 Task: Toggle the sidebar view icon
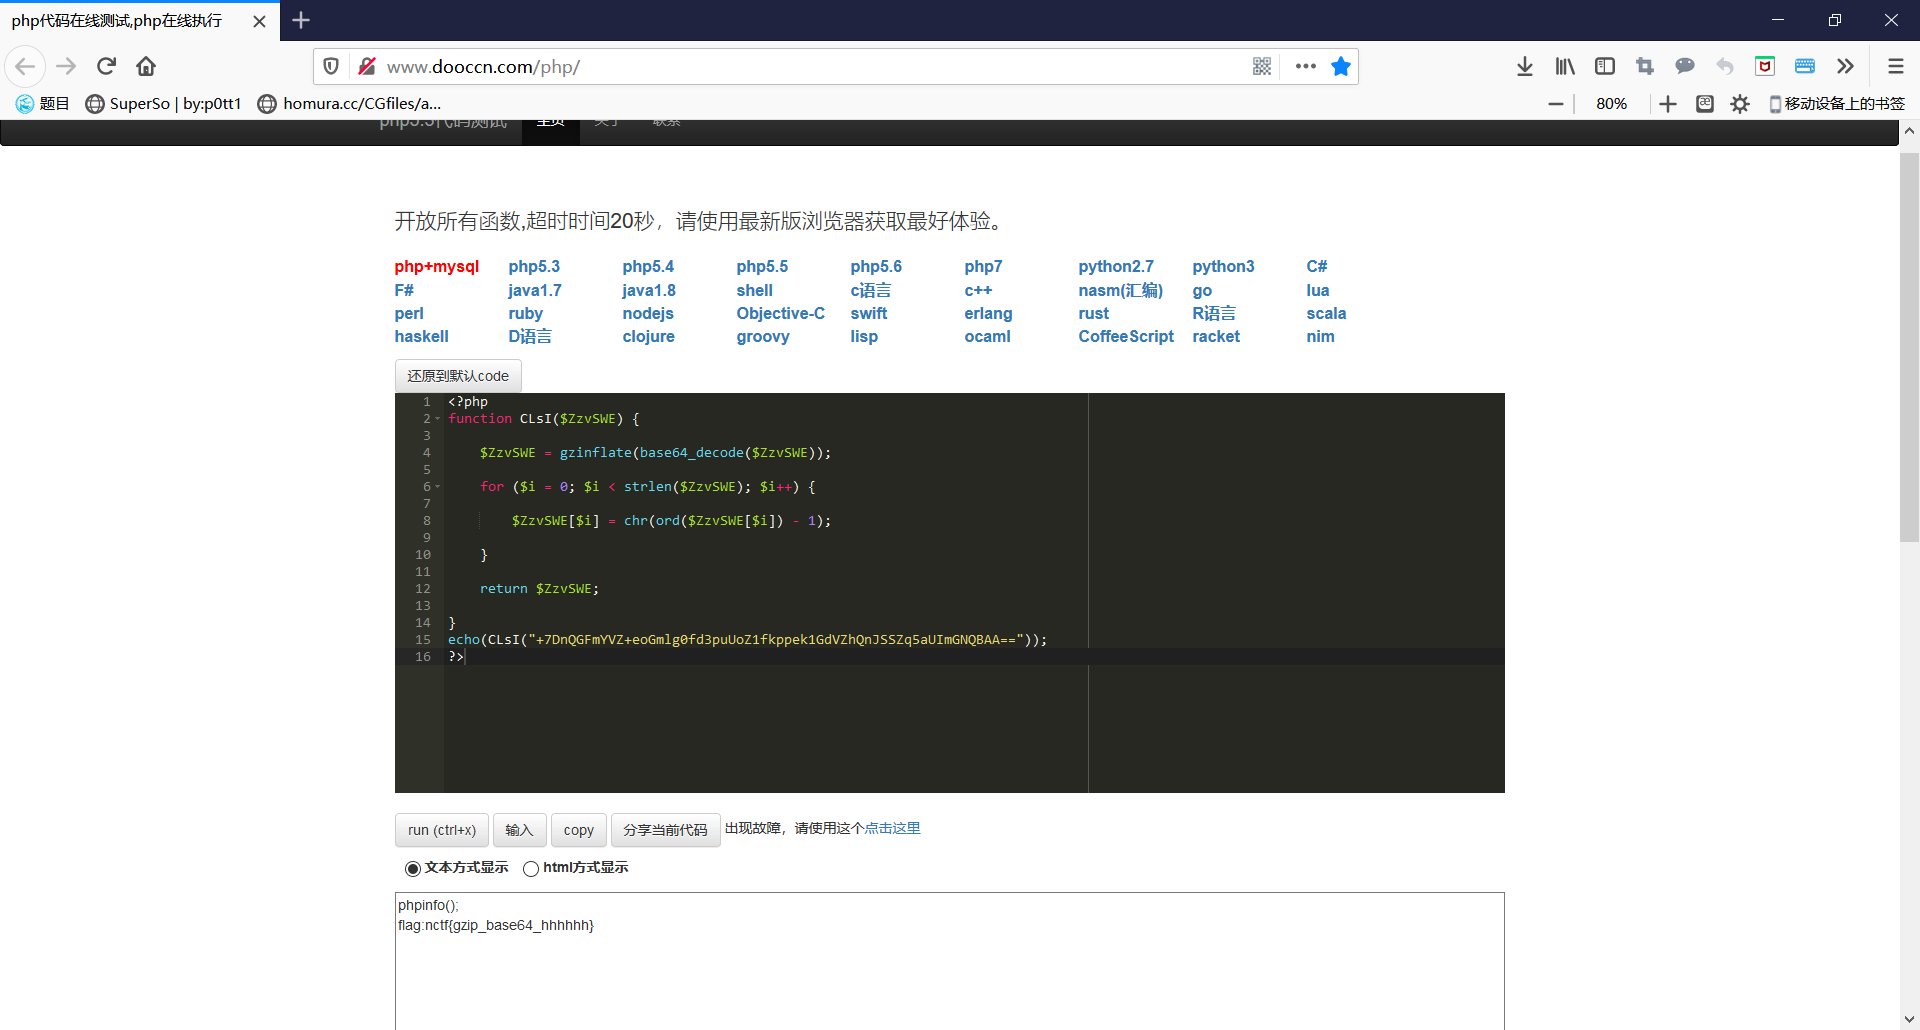(x=1605, y=66)
